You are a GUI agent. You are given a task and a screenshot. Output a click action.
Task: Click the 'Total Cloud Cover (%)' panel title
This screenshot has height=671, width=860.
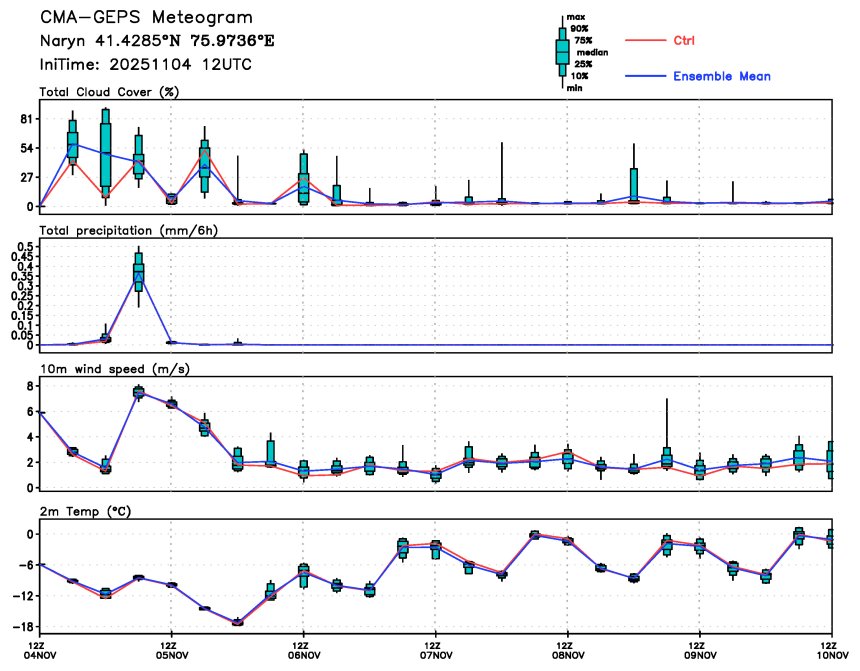pyautogui.click(x=115, y=92)
